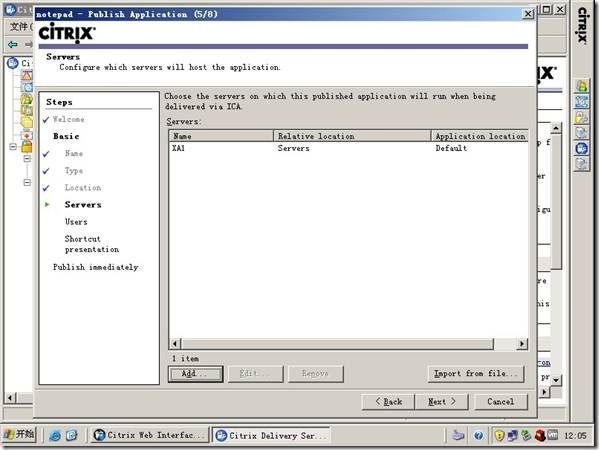Select the Type step
This screenshot has width=599, height=450.
74,171
